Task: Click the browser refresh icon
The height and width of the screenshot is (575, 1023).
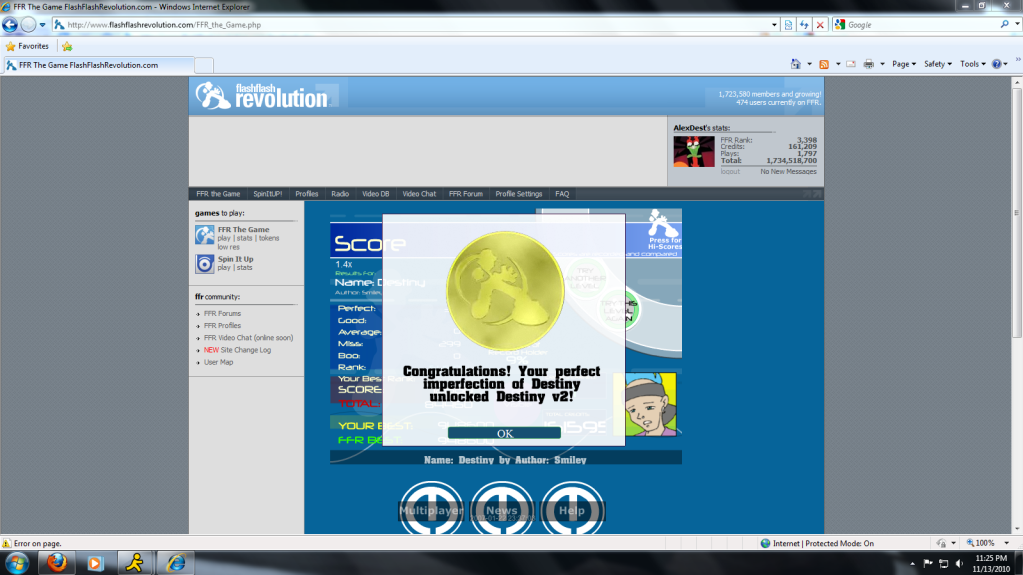Action: coord(804,25)
